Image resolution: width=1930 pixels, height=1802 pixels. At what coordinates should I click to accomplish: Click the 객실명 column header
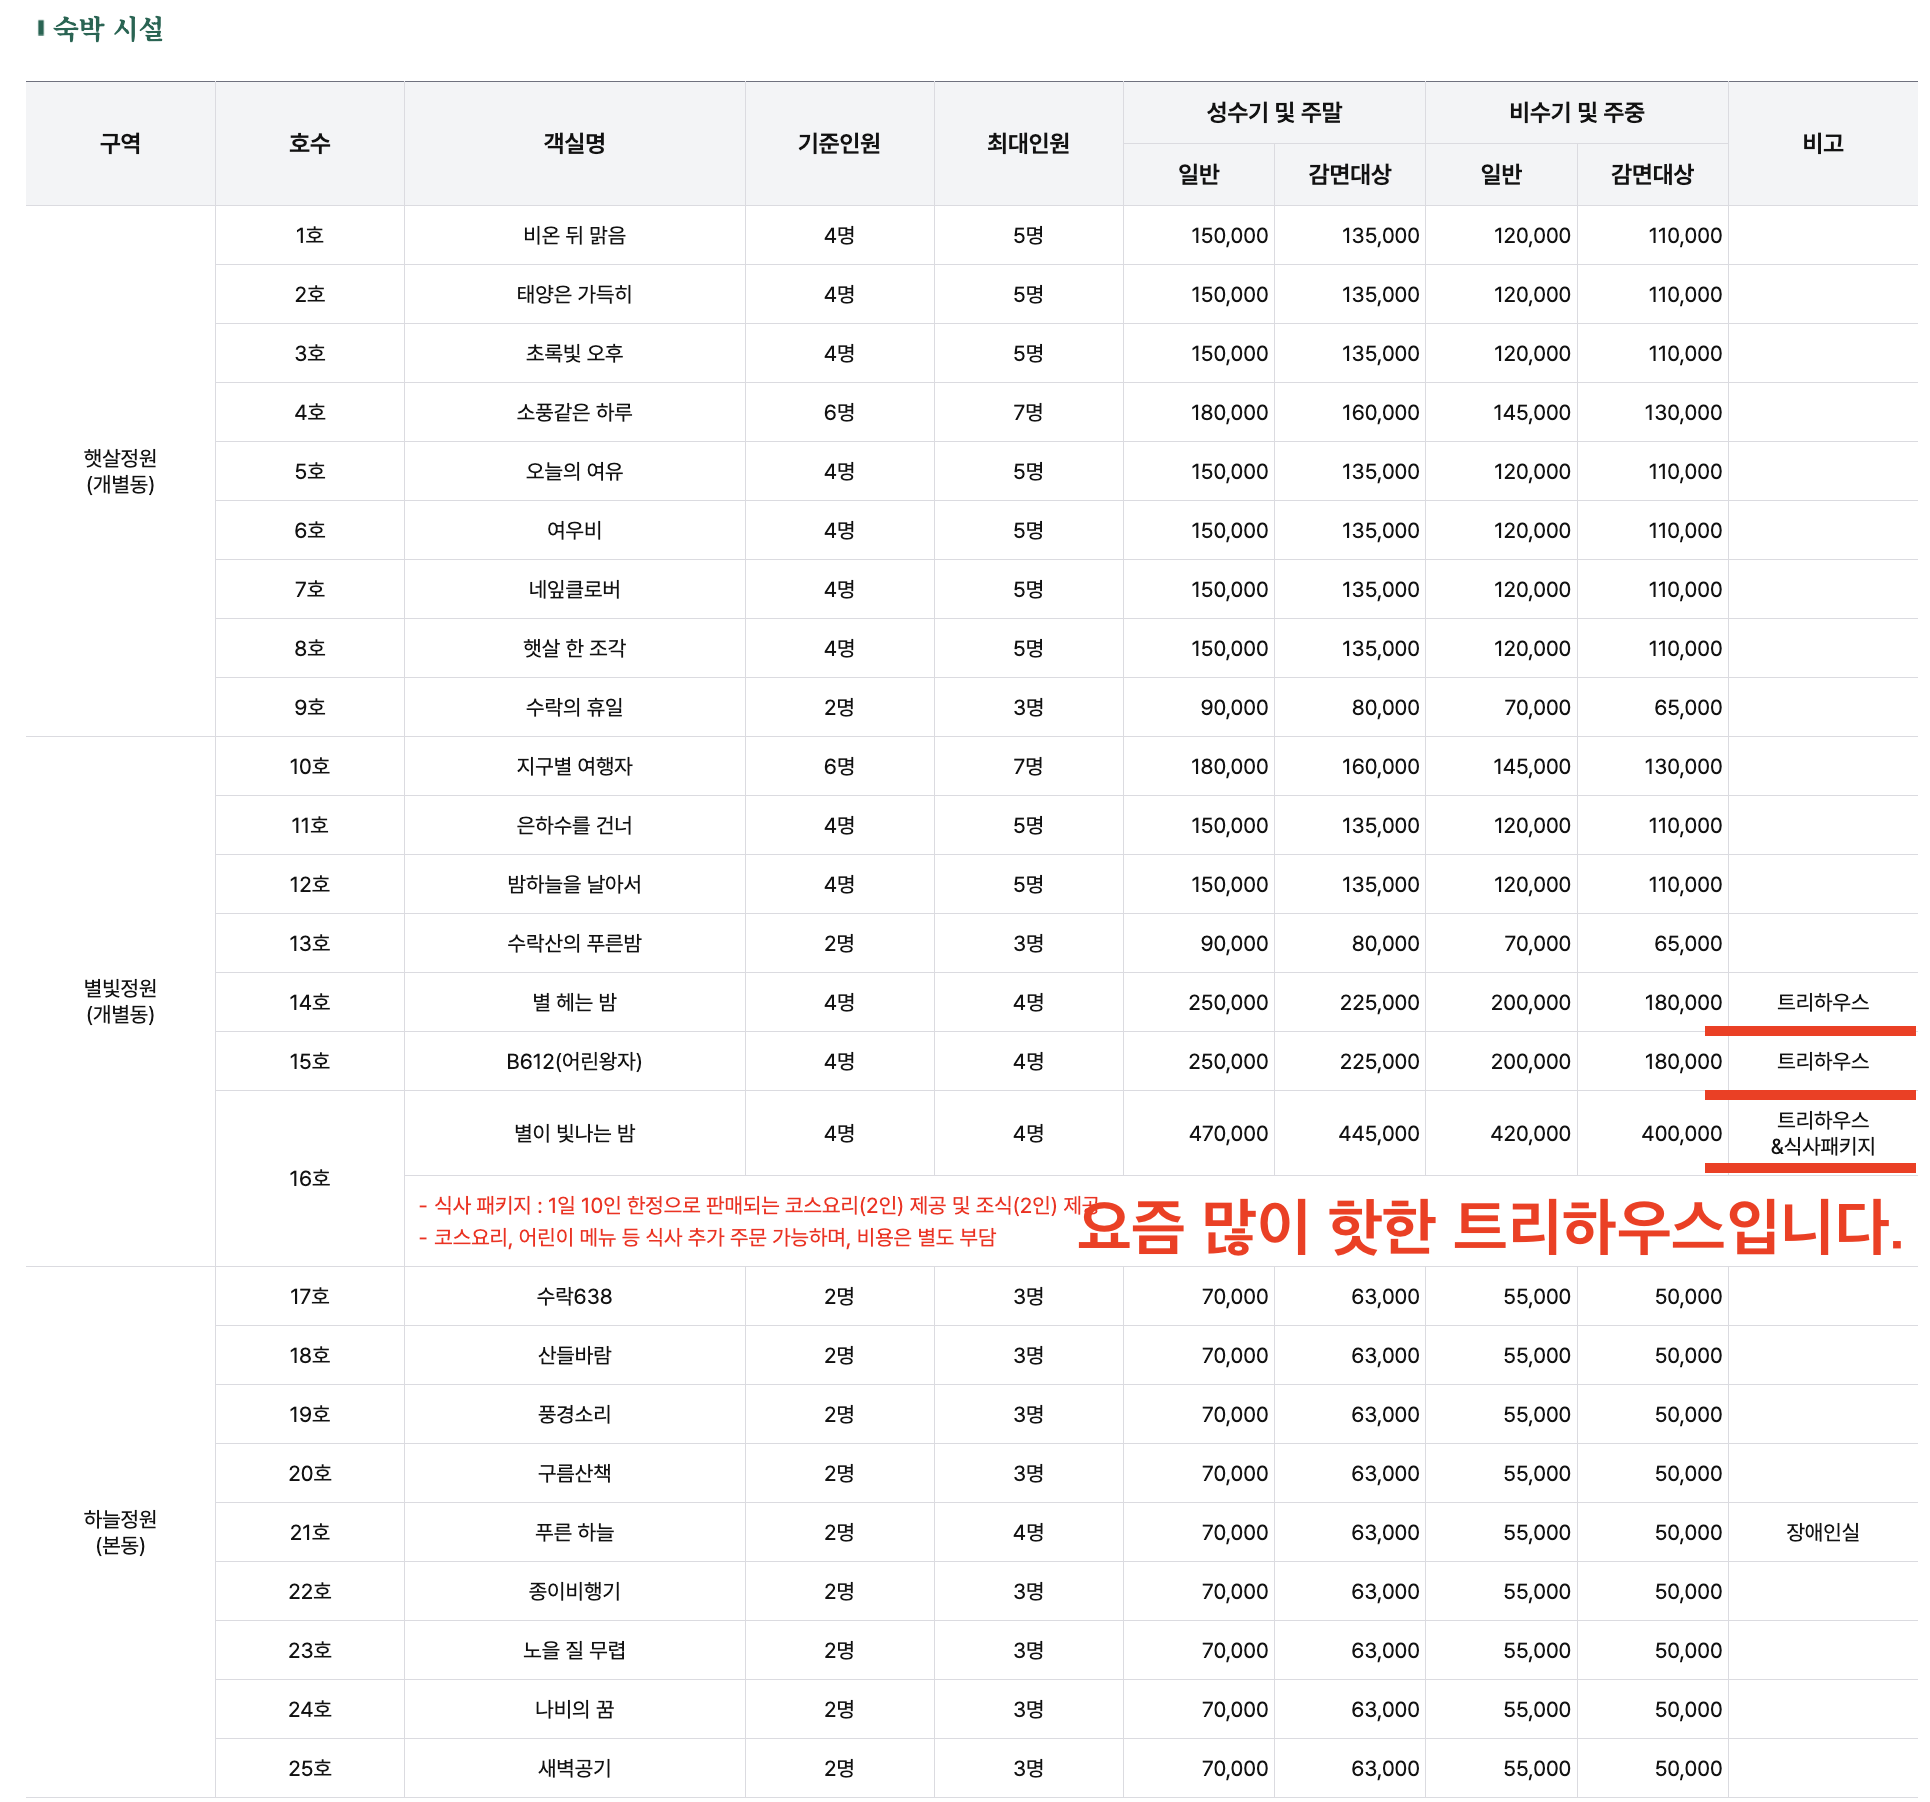click(574, 144)
